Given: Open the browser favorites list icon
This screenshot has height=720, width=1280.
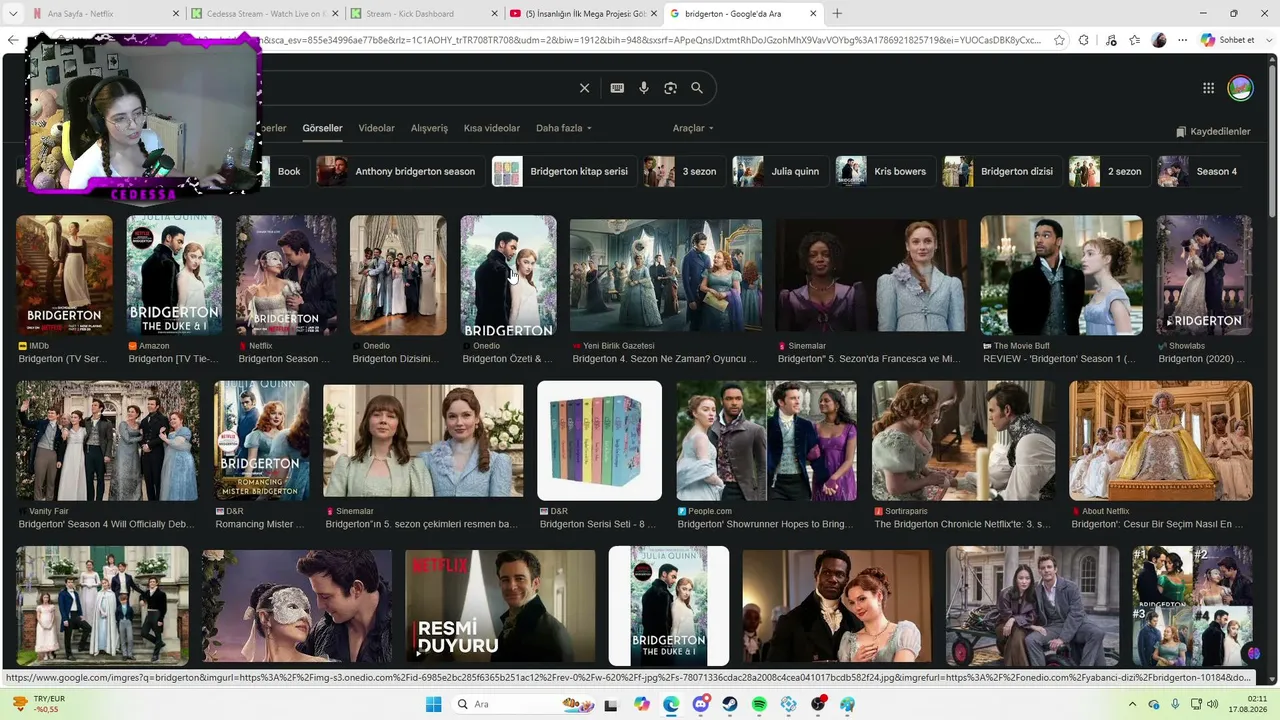Looking at the screenshot, I should (1135, 40).
